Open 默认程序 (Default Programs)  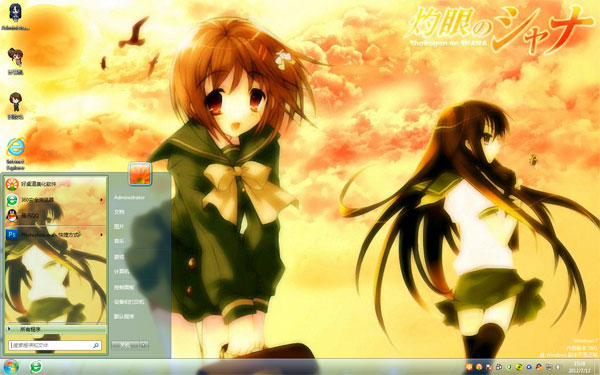(124, 317)
